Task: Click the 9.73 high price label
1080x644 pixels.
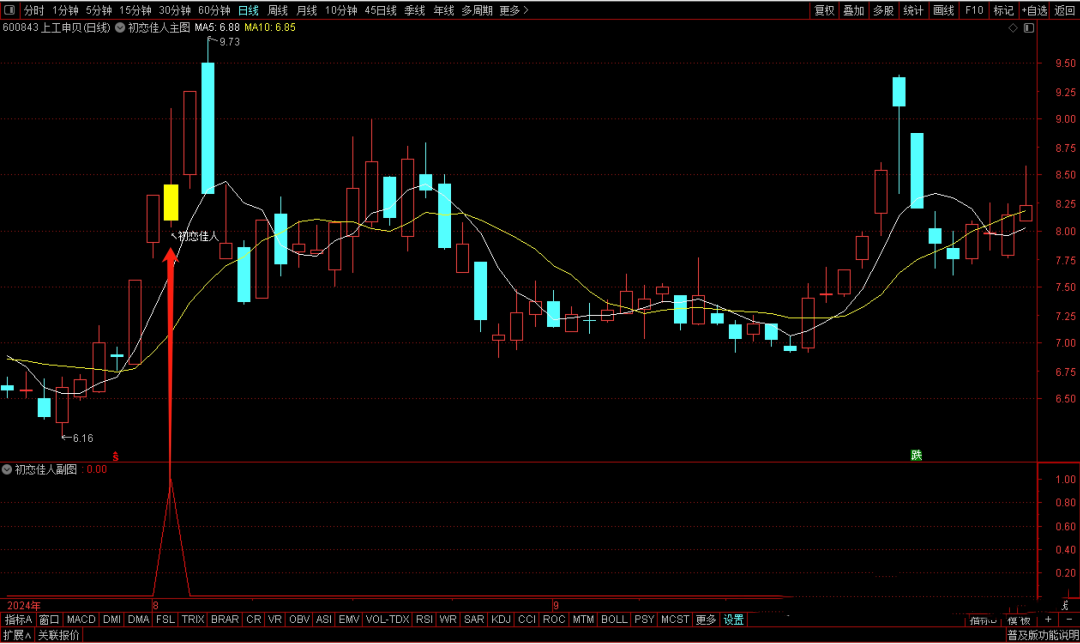Action: pyautogui.click(x=229, y=42)
